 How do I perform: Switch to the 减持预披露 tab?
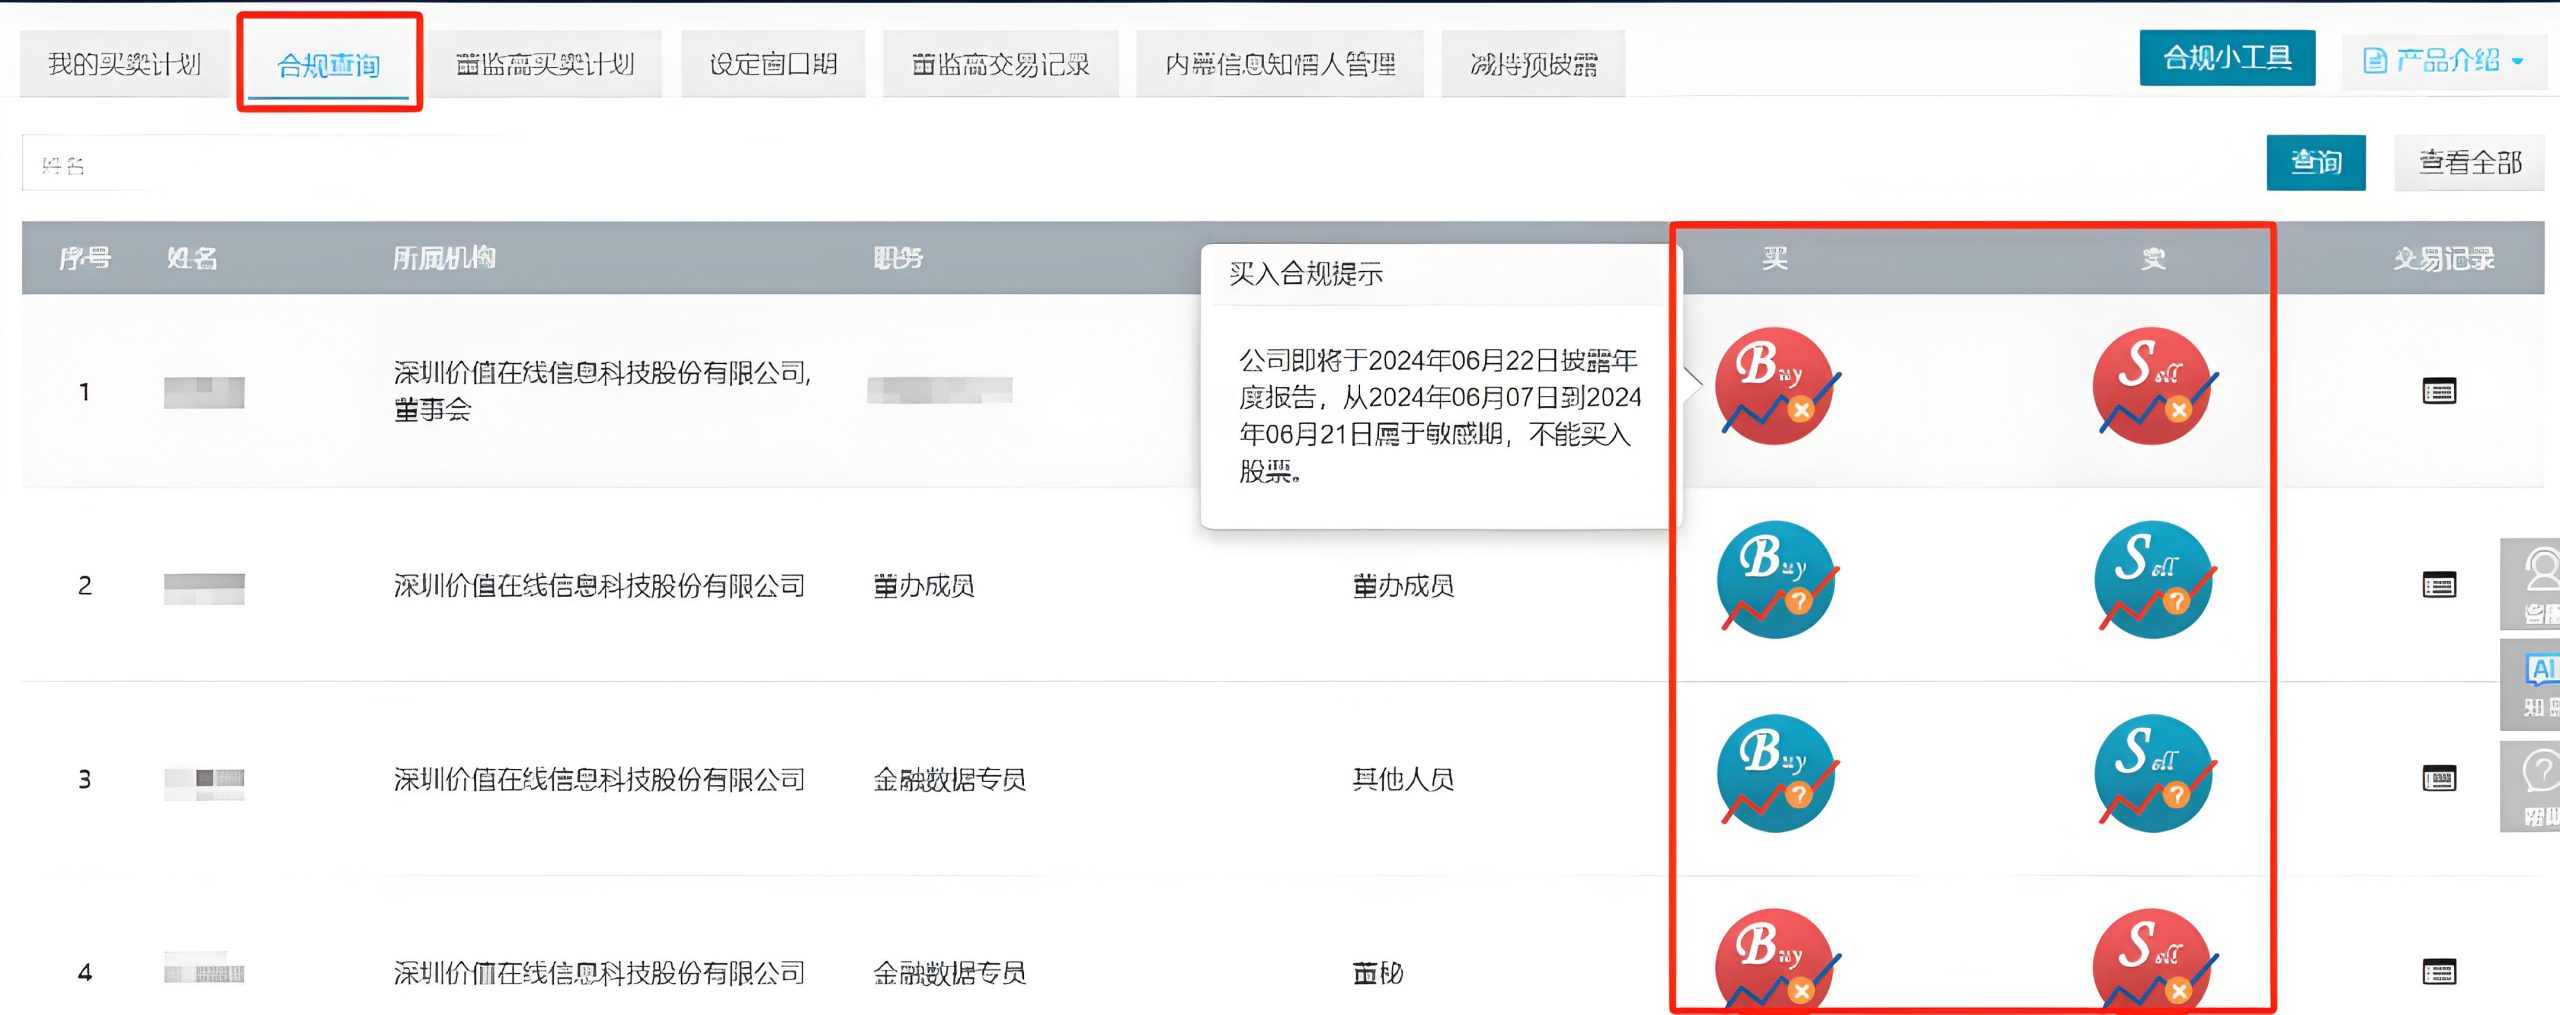pos(1533,64)
